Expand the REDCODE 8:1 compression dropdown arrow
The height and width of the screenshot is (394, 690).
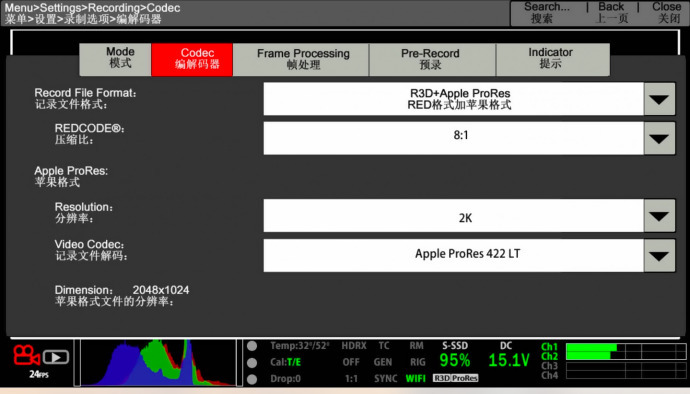click(659, 139)
